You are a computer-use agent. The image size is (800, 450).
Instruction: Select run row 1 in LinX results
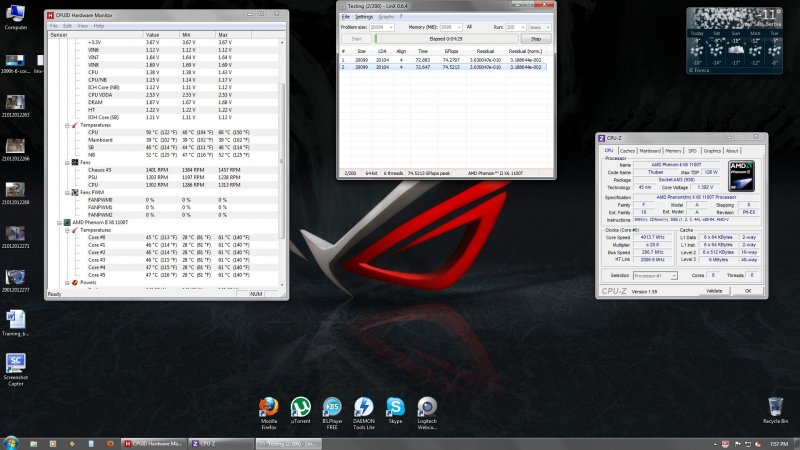point(443,60)
